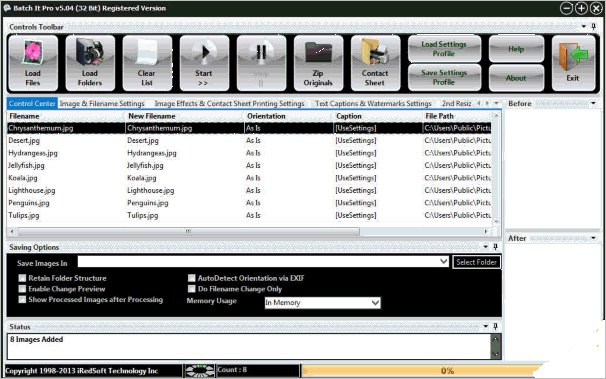Start batch processing with the Start button

tap(204, 63)
